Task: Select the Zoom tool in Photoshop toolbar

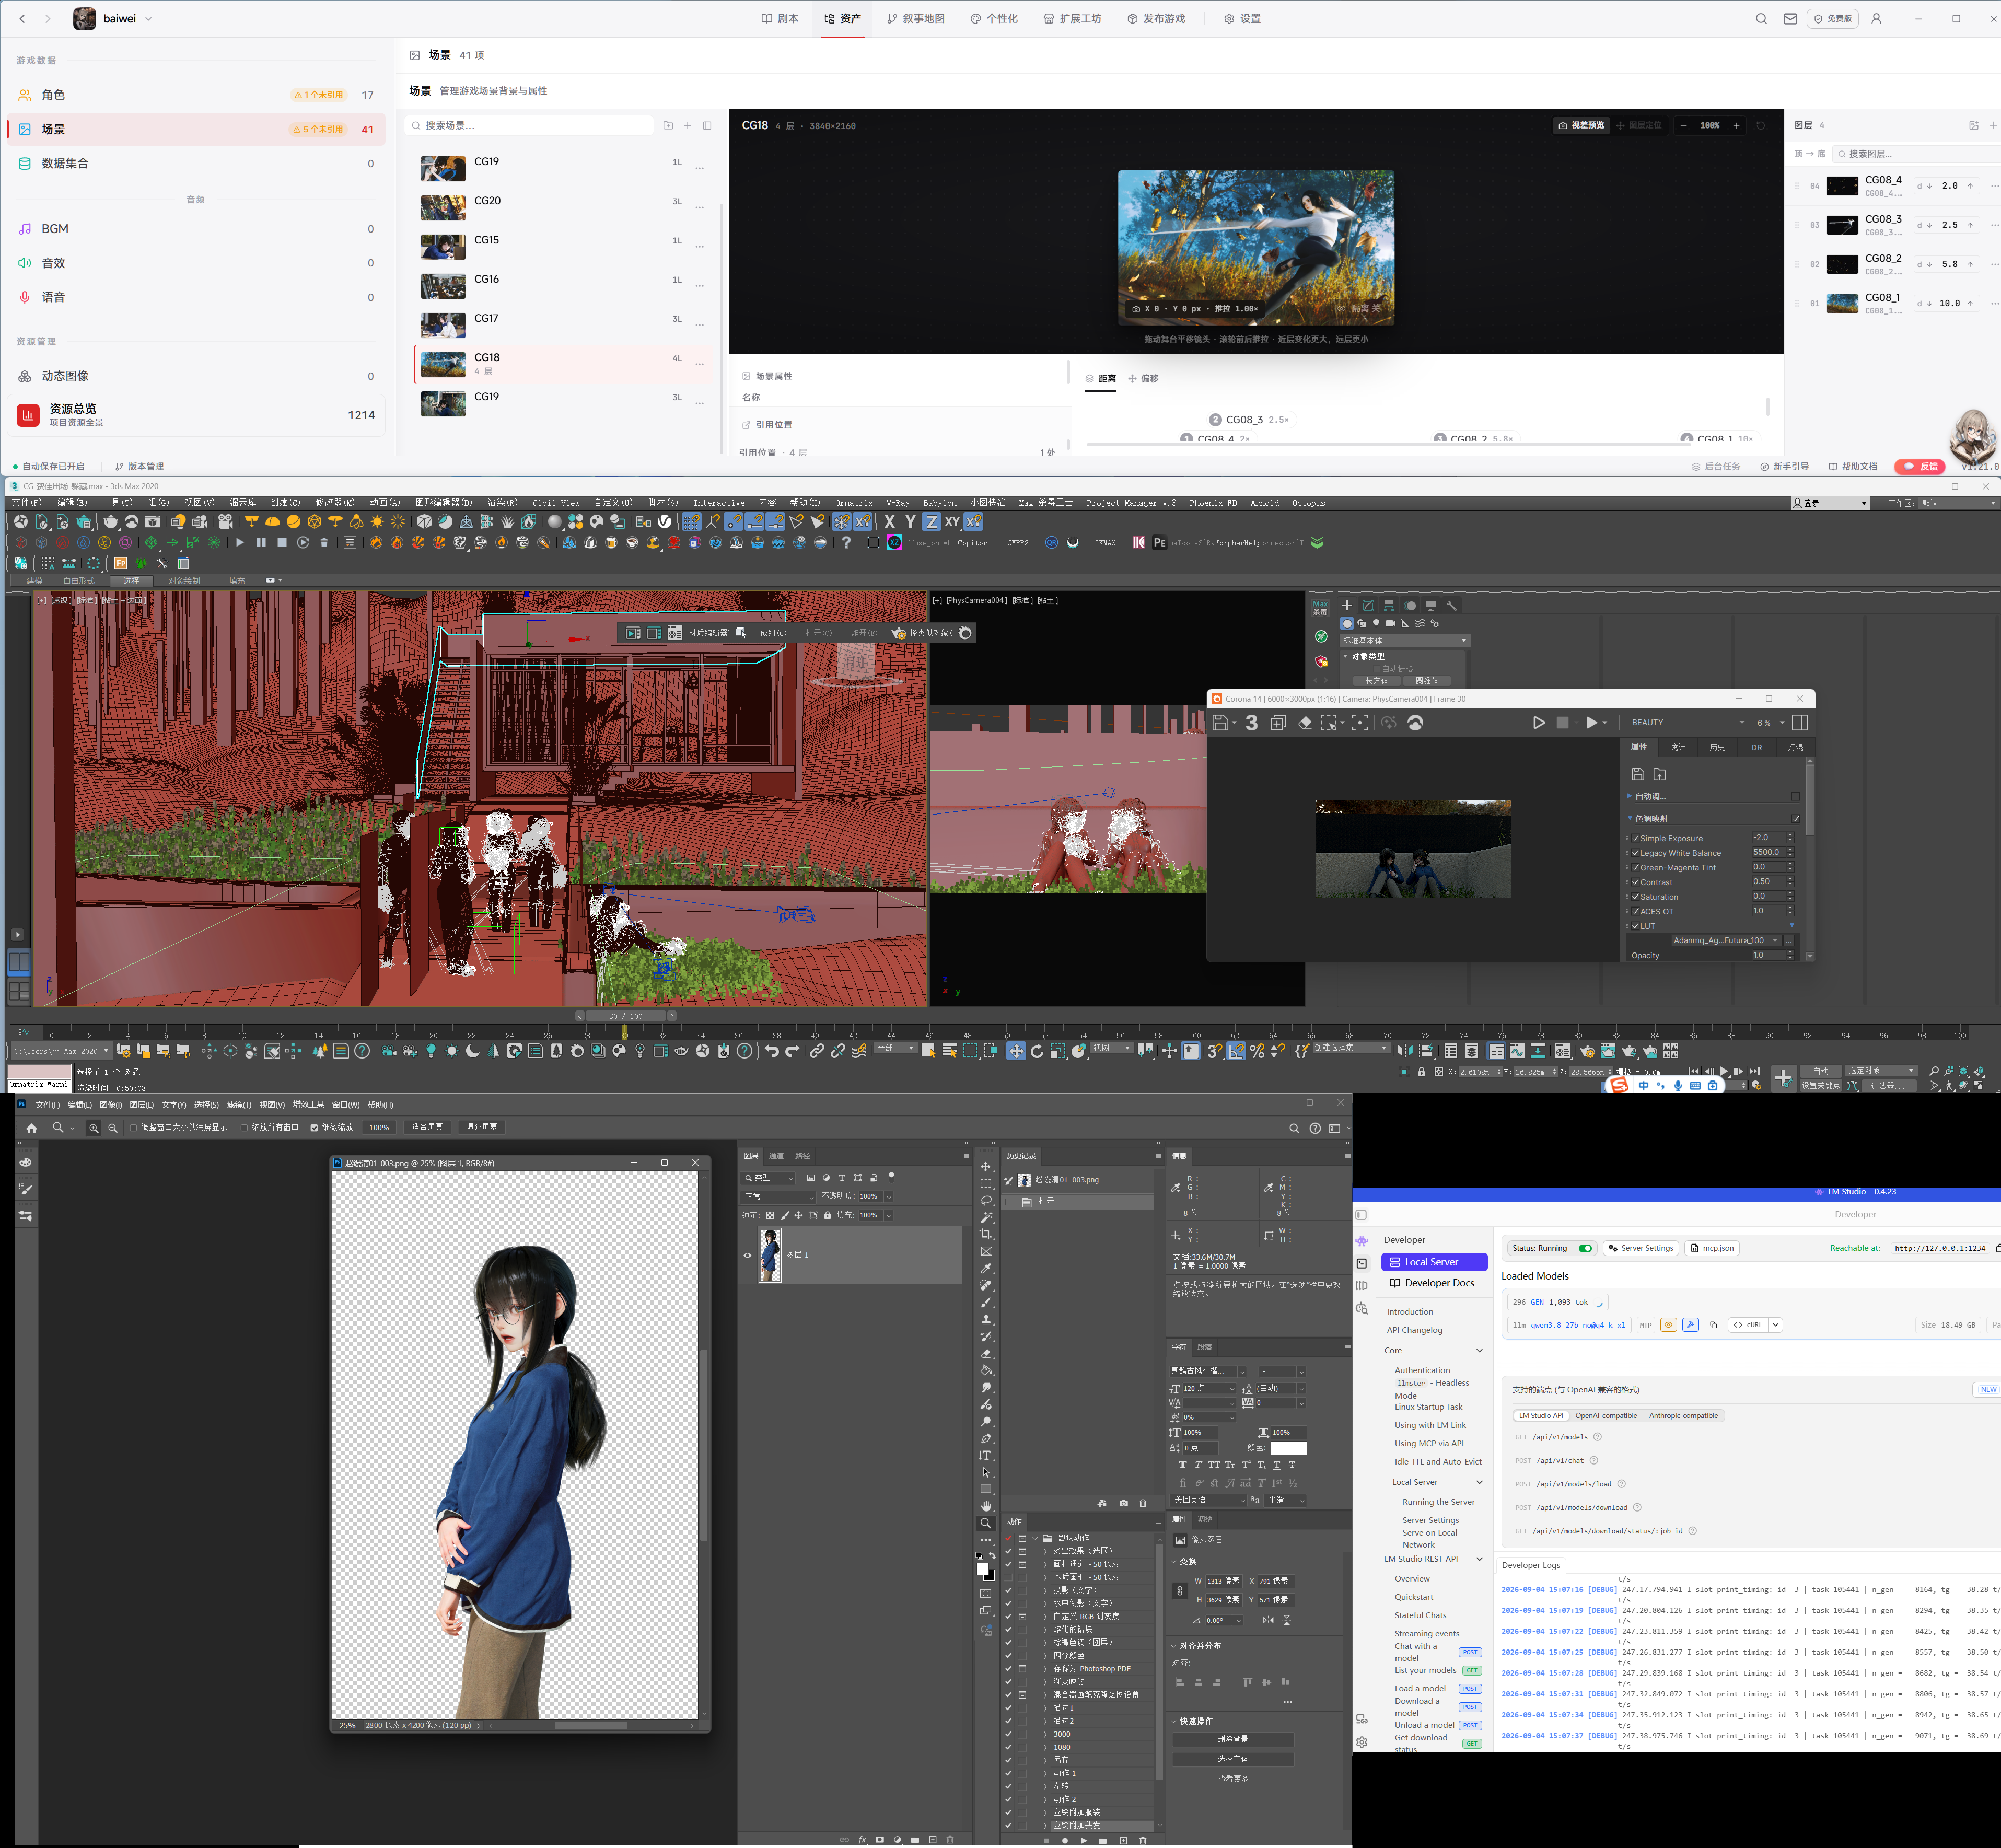Action: coord(986,1523)
